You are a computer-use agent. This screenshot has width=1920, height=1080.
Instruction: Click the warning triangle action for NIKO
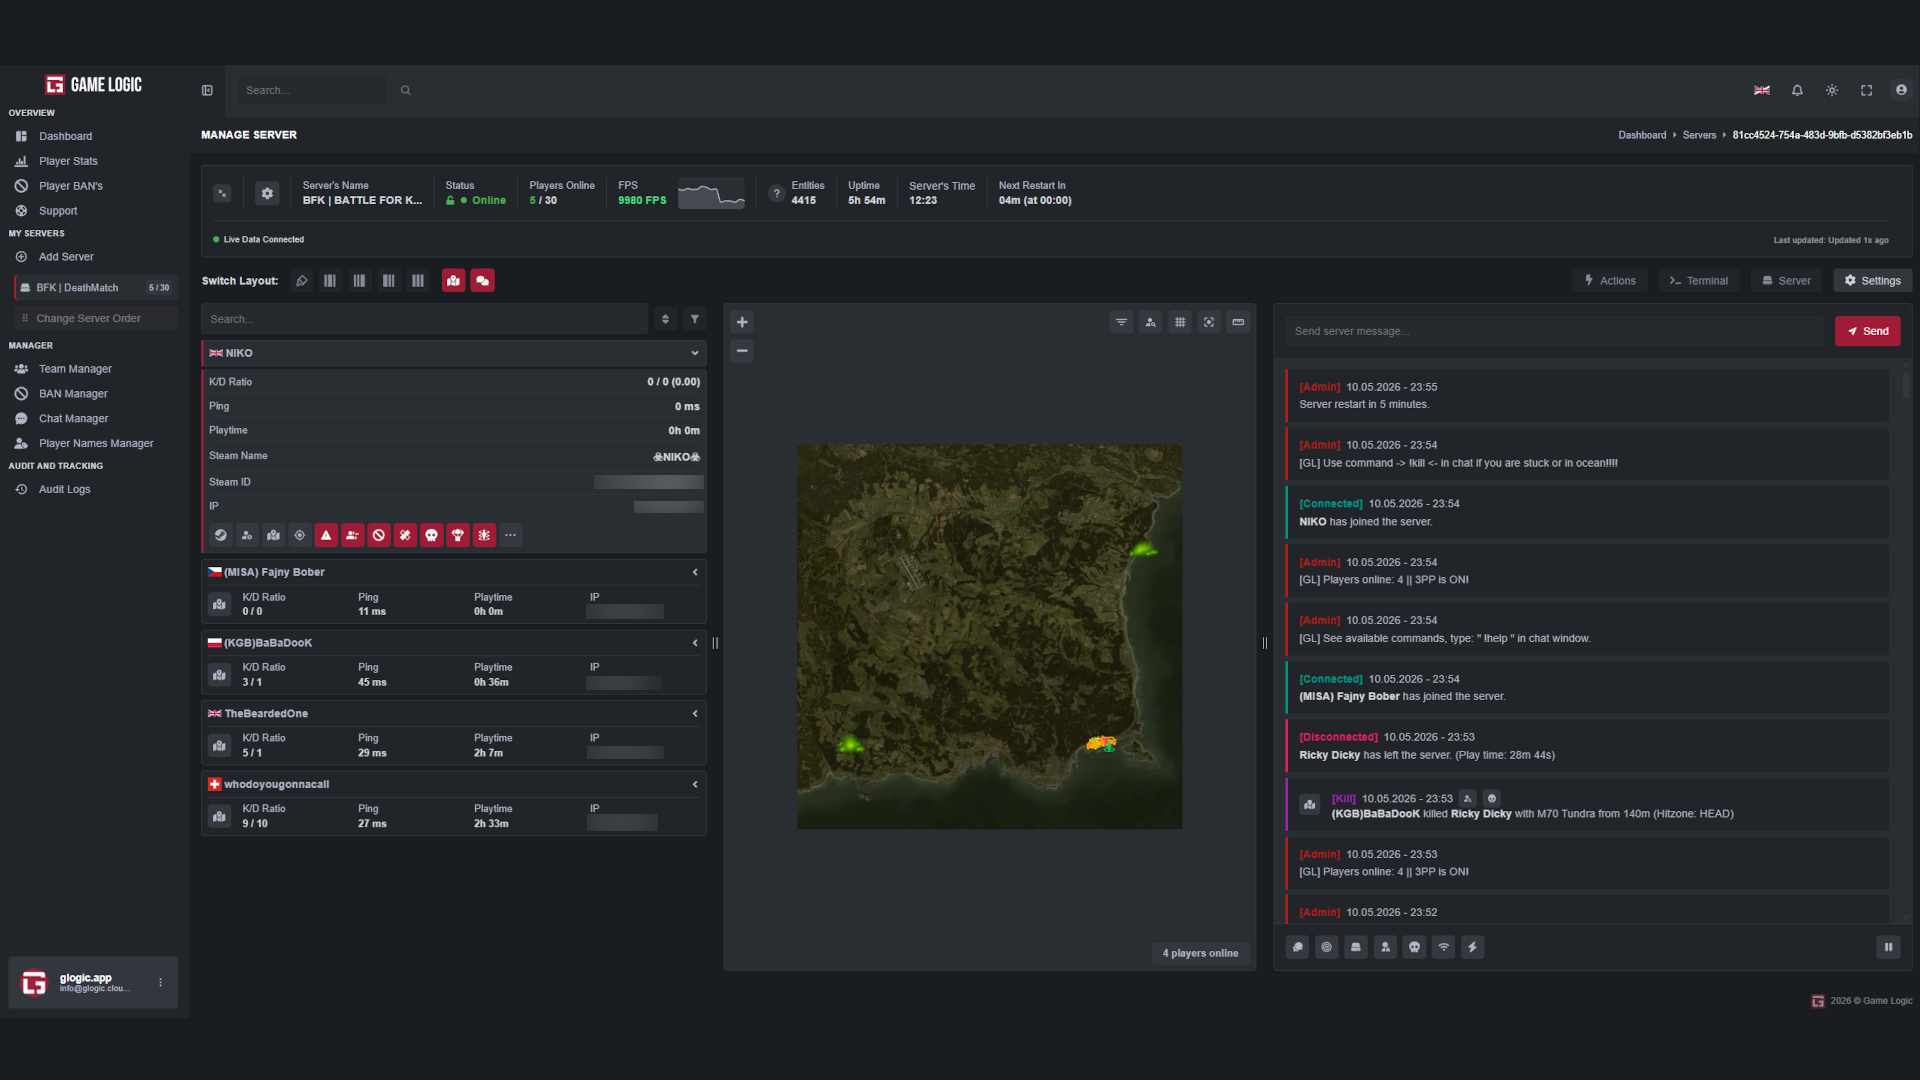tap(326, 535)
